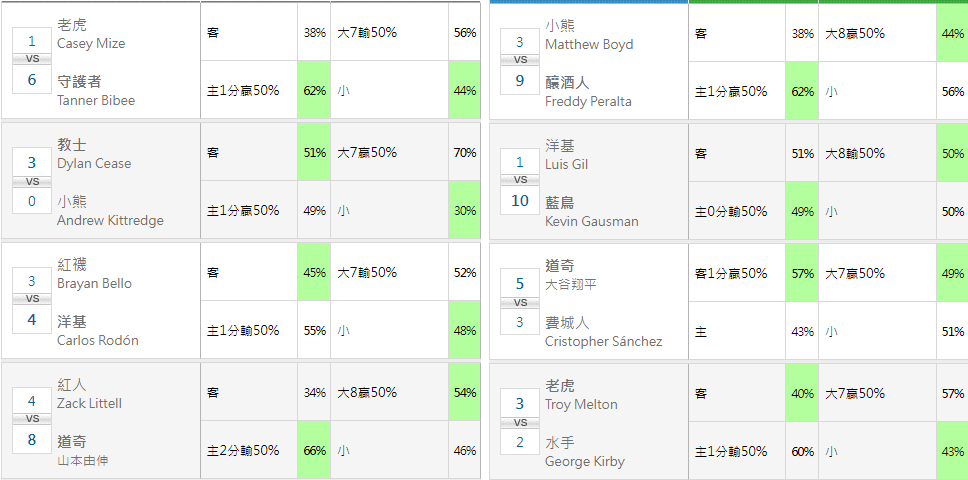The image size is (968, 480).
Task: Click Matthew Boyd pitcher name
Action: (589, 45)
